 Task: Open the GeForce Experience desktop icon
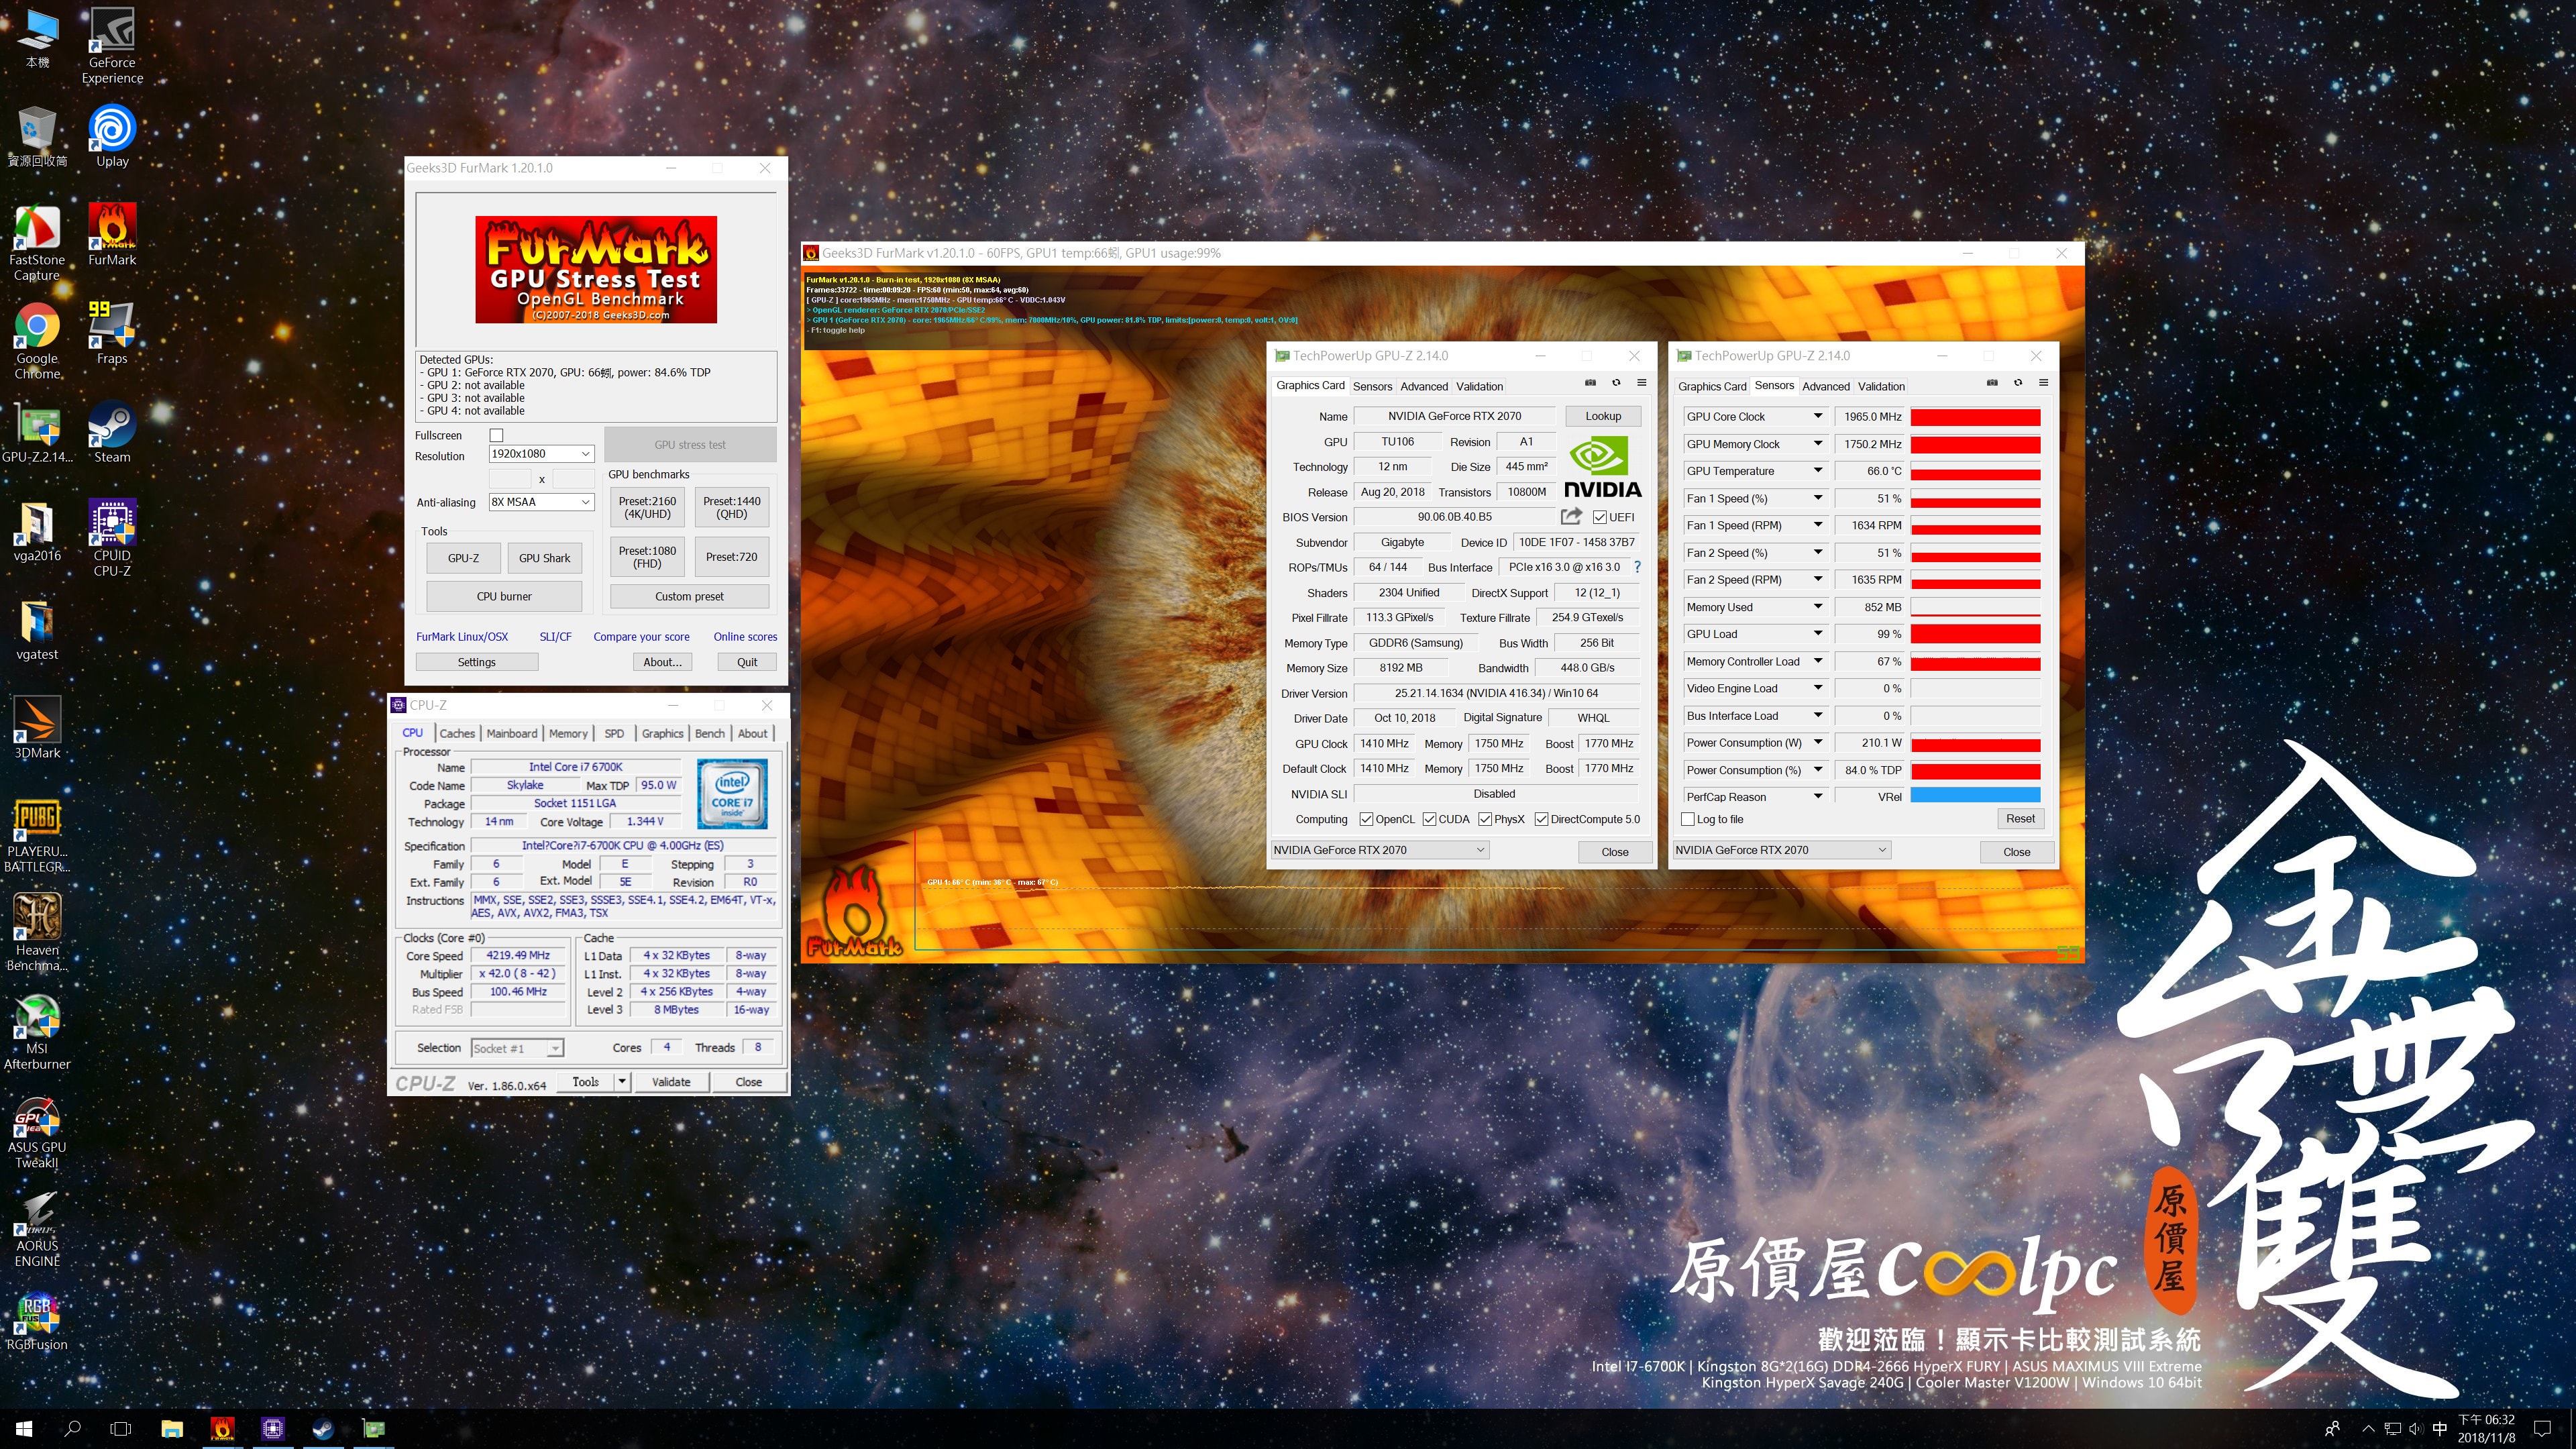112,46
